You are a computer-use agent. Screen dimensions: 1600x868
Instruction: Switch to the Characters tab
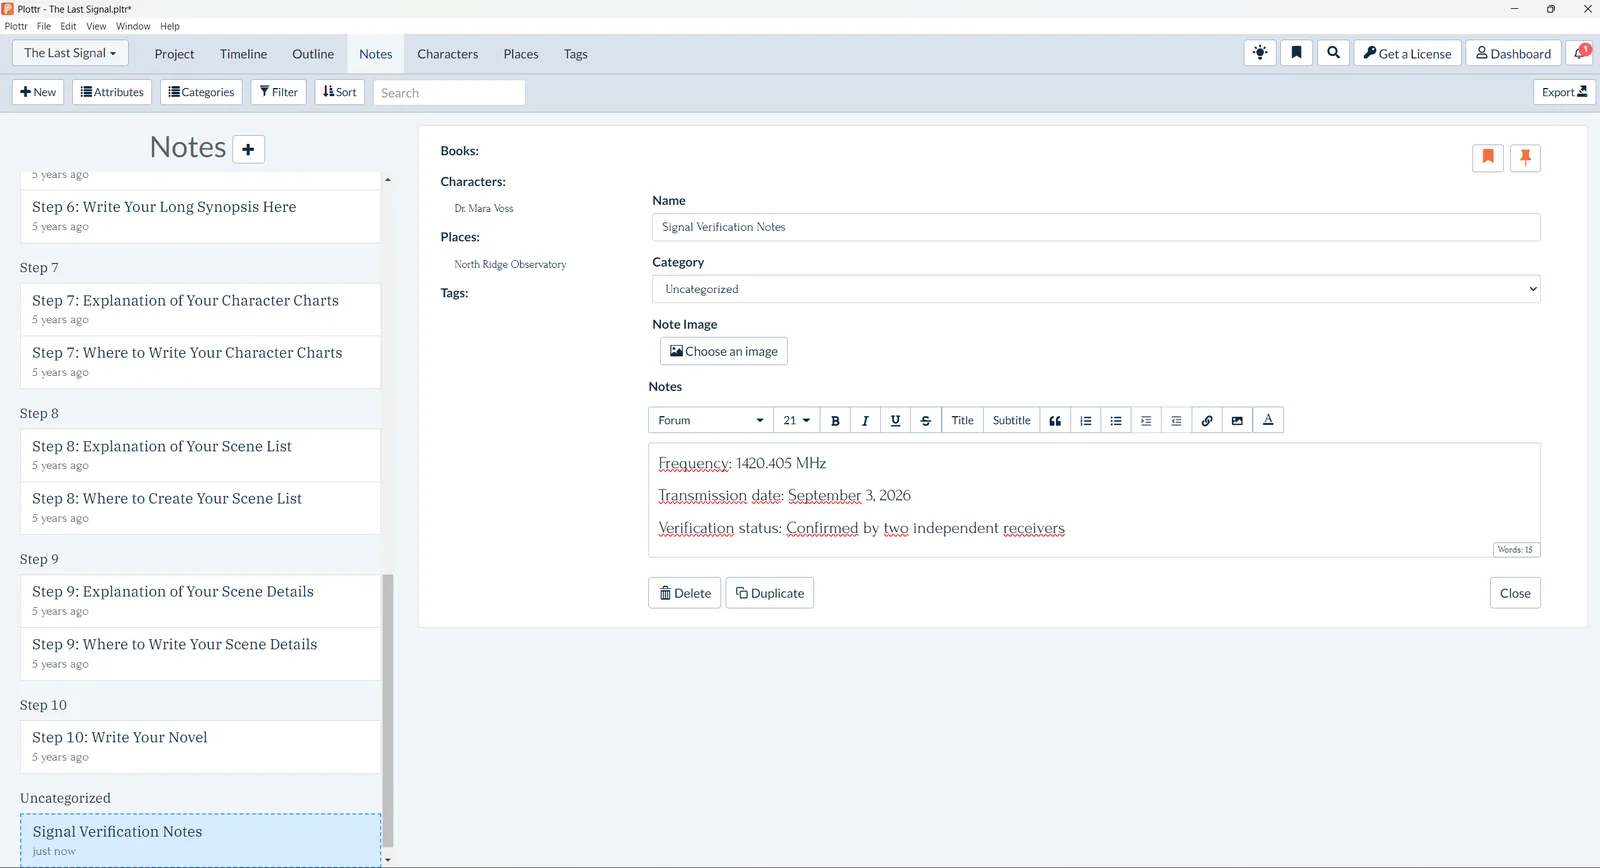coord(447,54)
